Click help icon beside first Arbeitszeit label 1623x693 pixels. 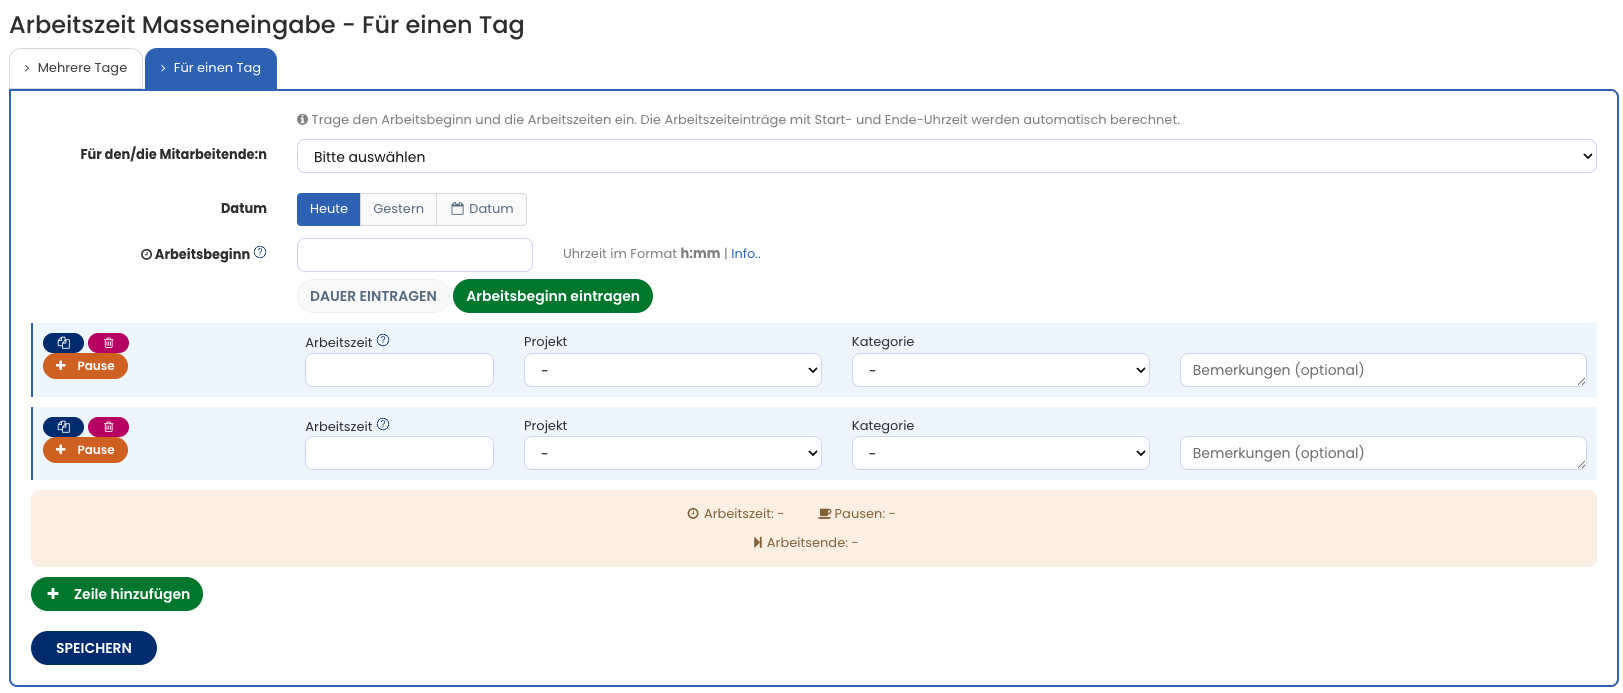(383, 341)
